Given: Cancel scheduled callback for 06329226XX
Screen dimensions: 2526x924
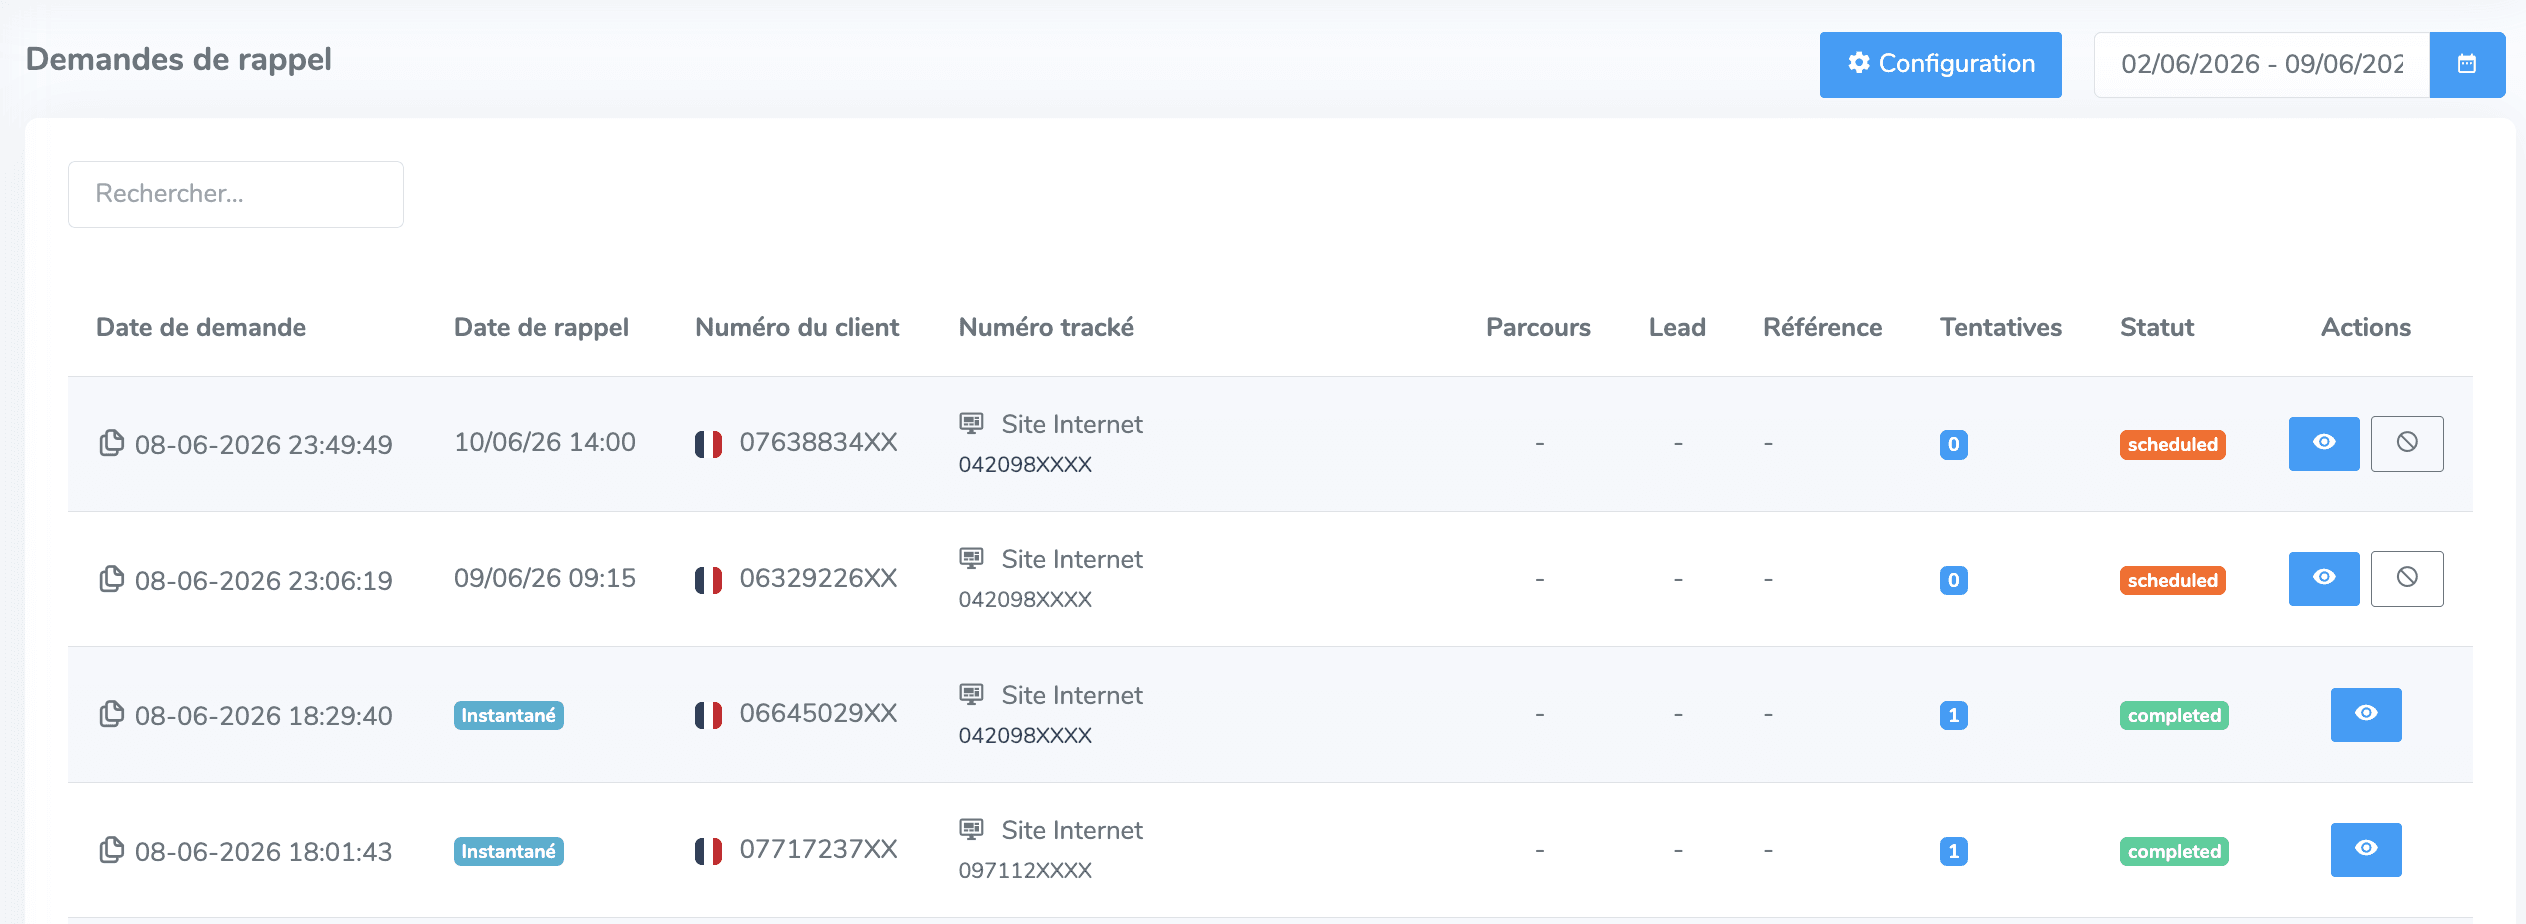Looking at the screenshot, I should coord(2407,578).
